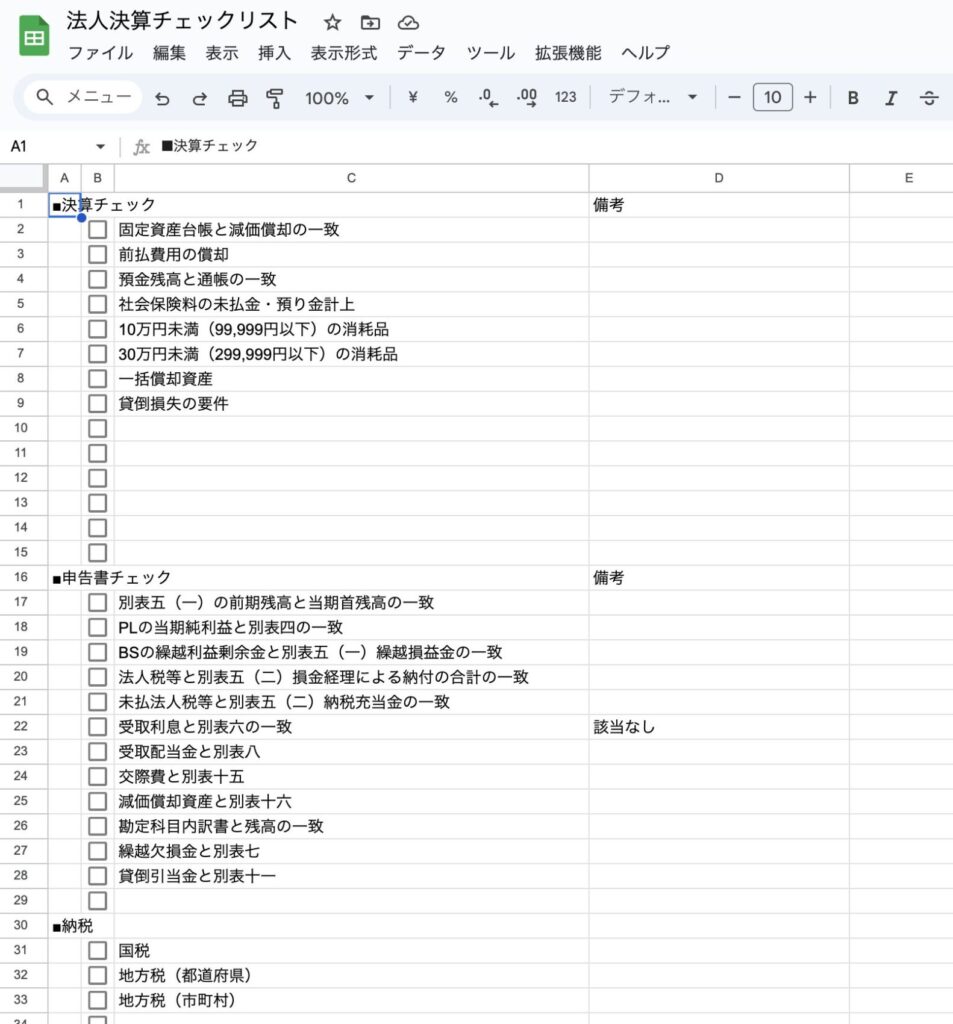Click the redo arrow in the toolbar

(x=200, y=99)
